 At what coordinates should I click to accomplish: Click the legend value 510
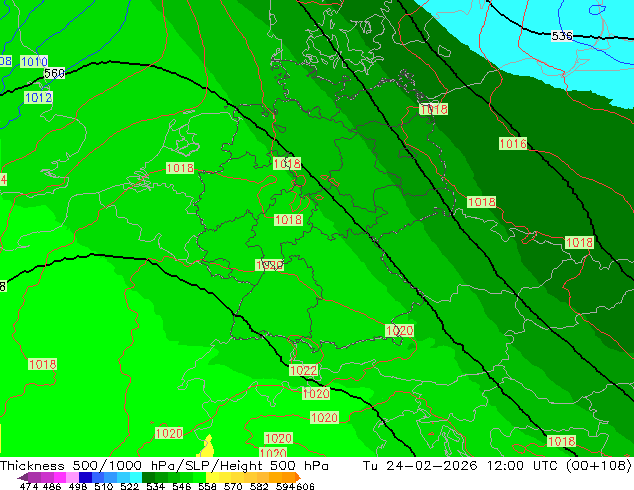point(104,486)
